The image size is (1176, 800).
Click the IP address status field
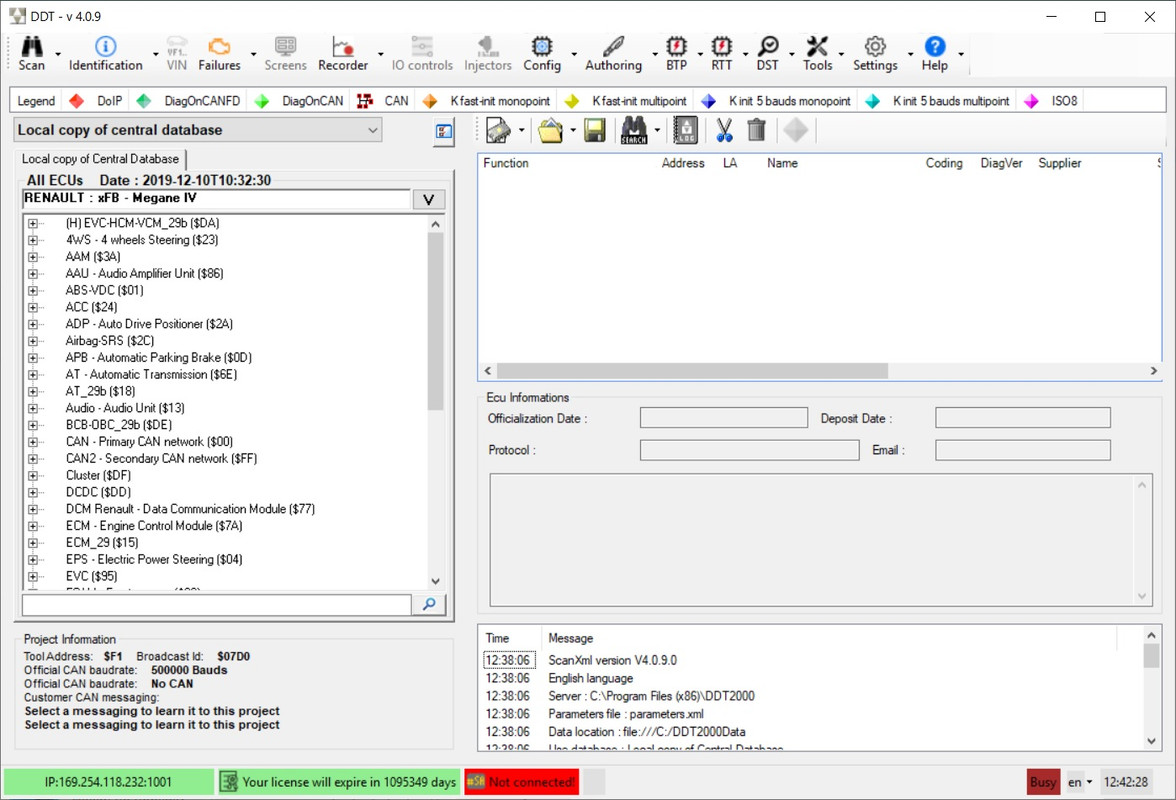pos(108,782)
